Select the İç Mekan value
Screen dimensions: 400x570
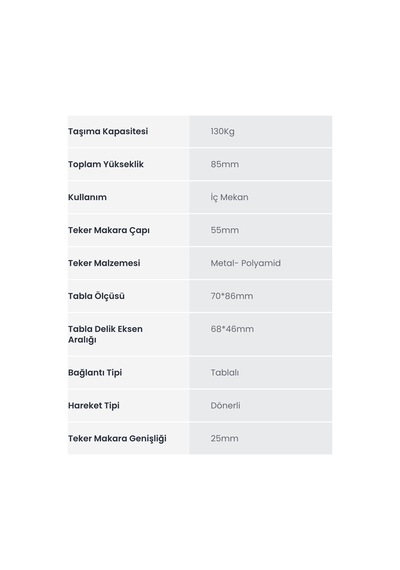pyautogui.click(x=229, y=197)
